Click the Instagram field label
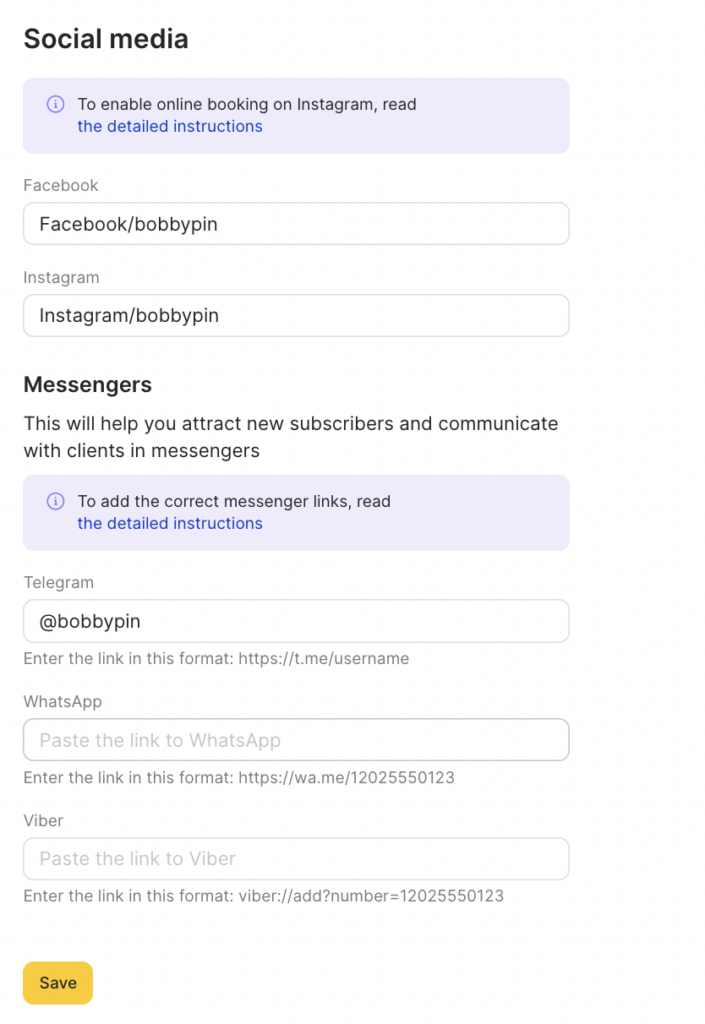This screenshot has height=1024, width=705. click(x=61, y=277)
